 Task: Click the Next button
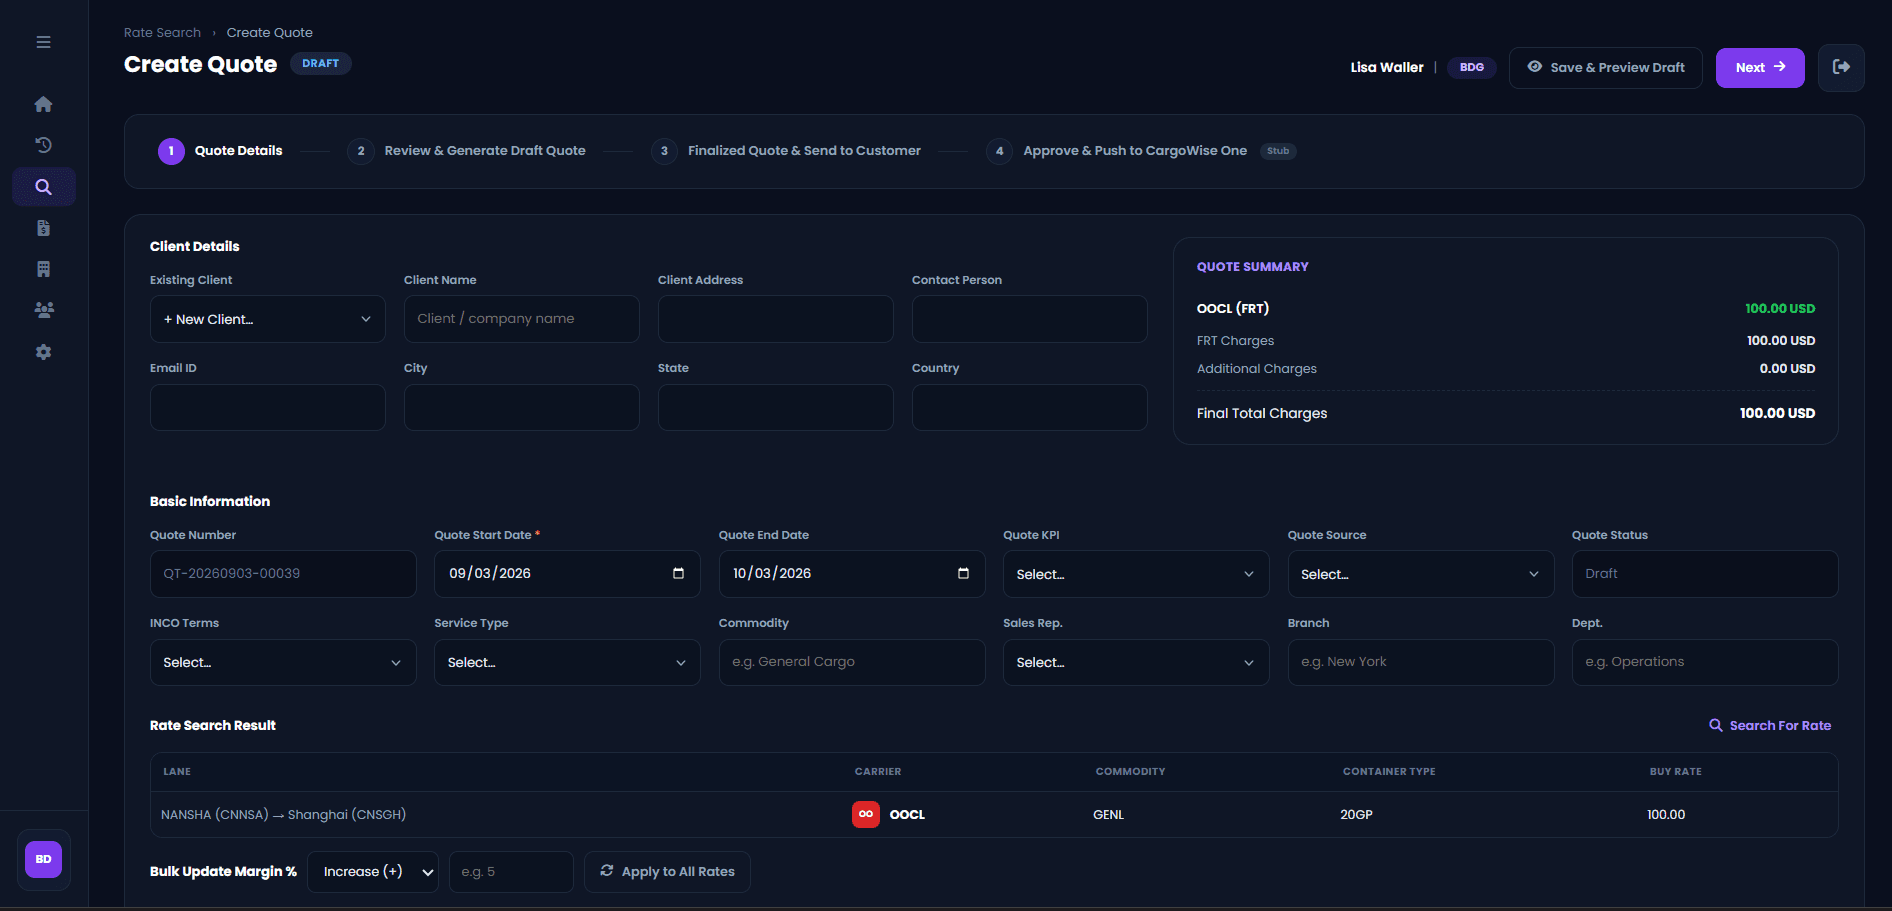1760,67
